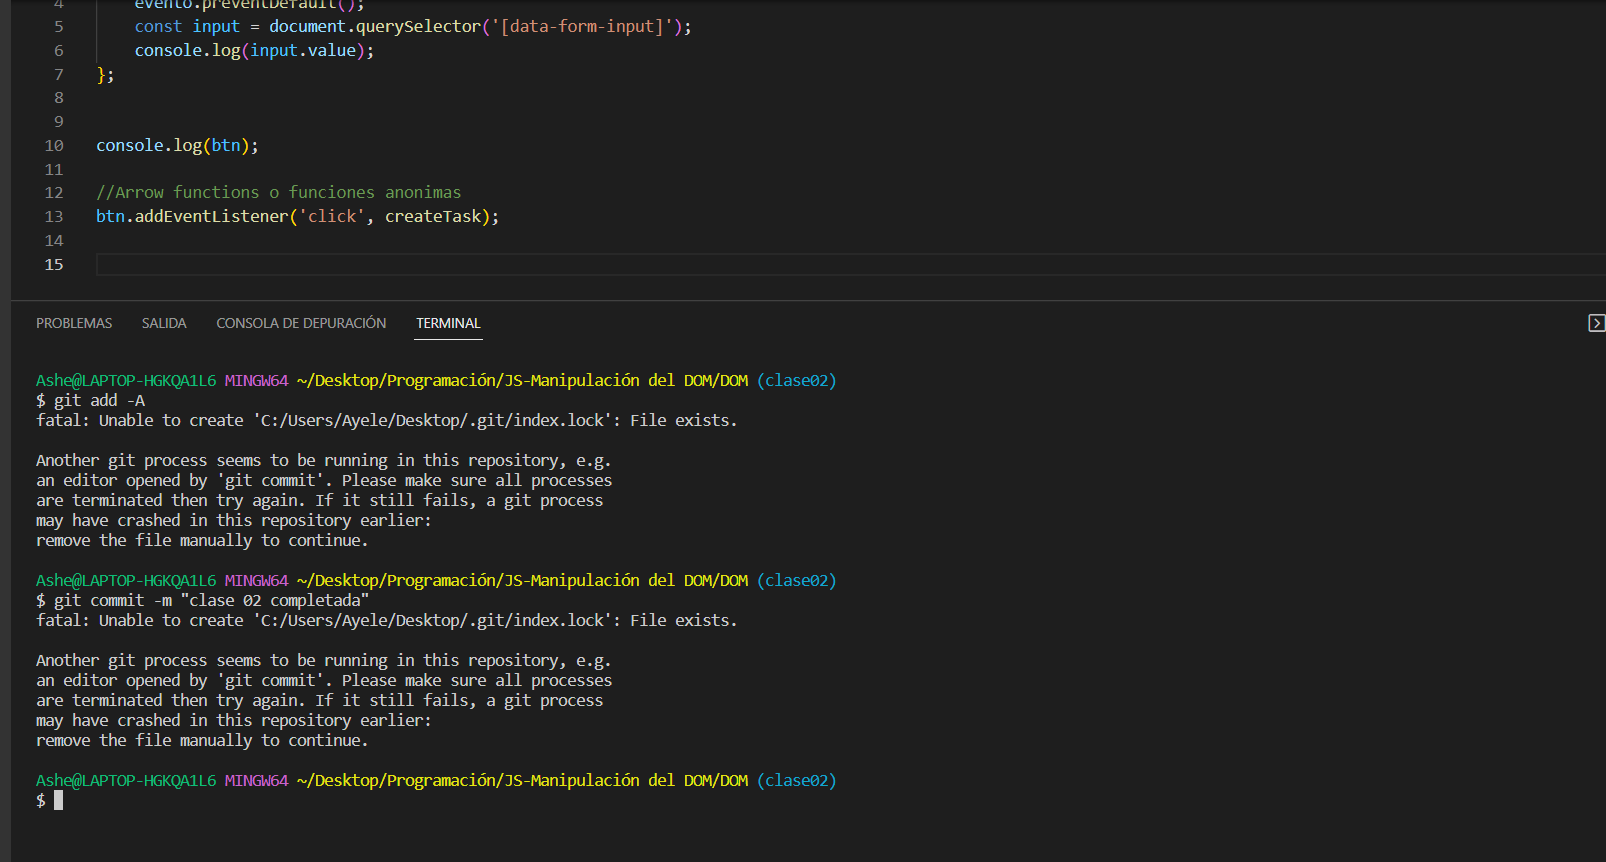Click line number 12 in the gutter
1606x862 pixels.
point(54,193)
